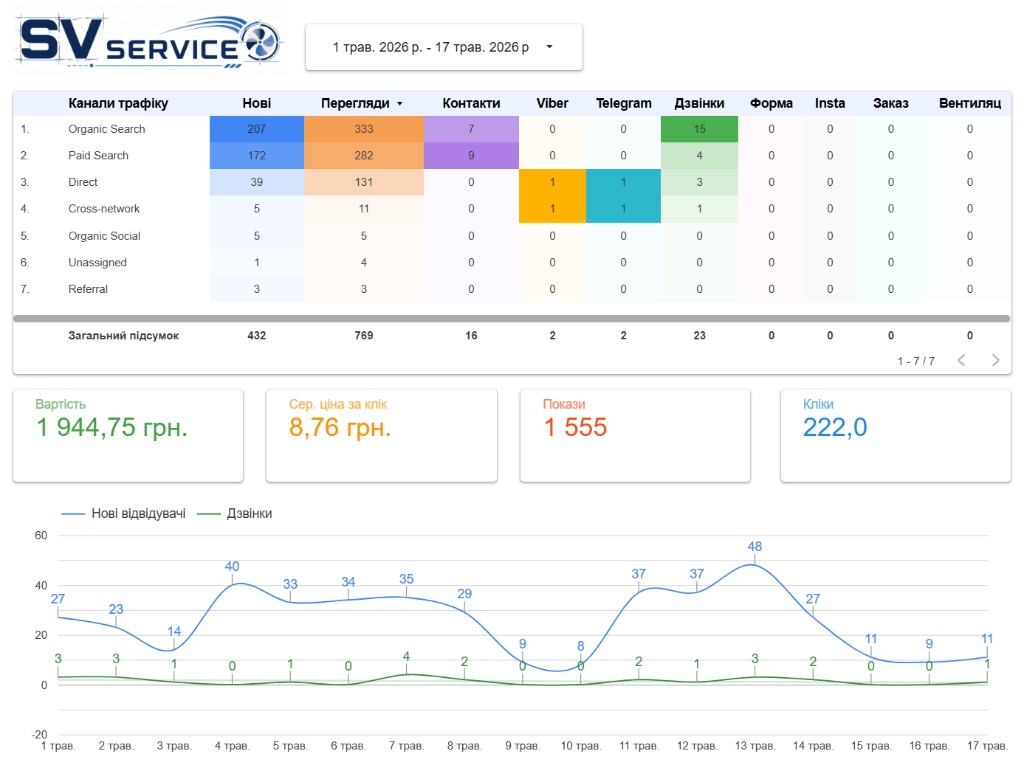Viewport: 1024px width, 765px height.
Task: Sort by Viber column header
Action: point(552,103)
